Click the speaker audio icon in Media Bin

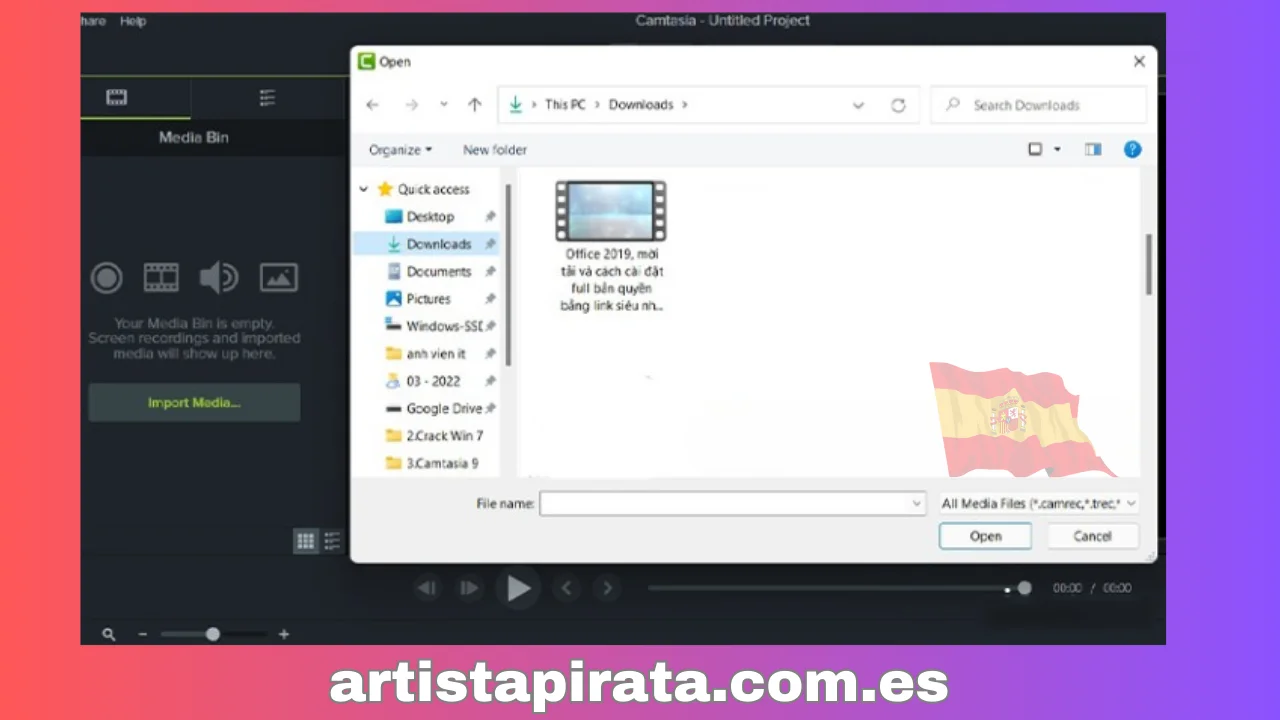tap(218, 277)
